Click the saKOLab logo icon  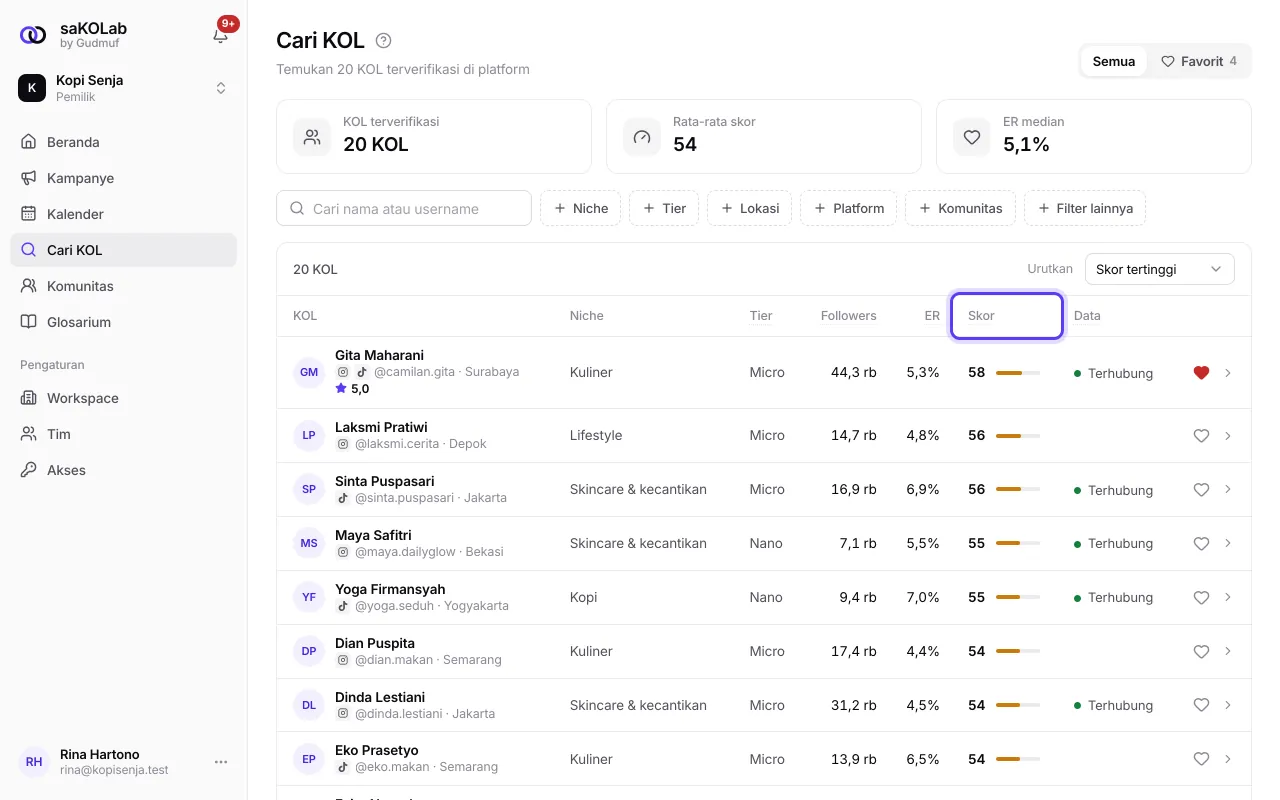(x=33, y=35)
